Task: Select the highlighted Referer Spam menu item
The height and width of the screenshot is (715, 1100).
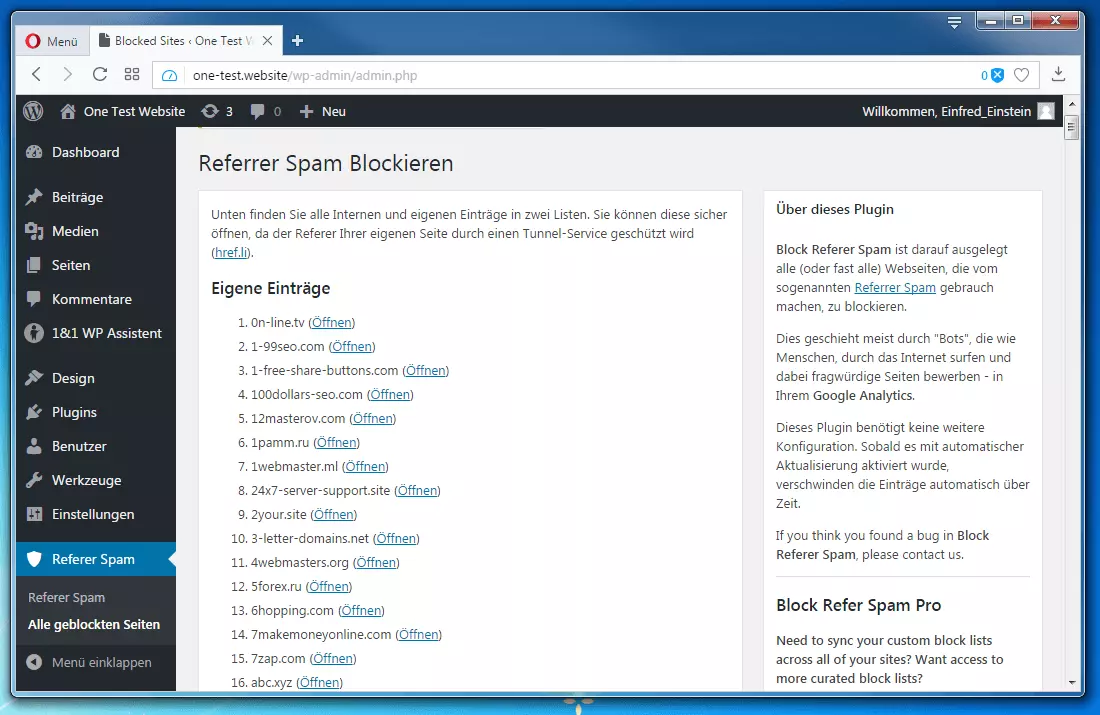Action: click(96, 559)
